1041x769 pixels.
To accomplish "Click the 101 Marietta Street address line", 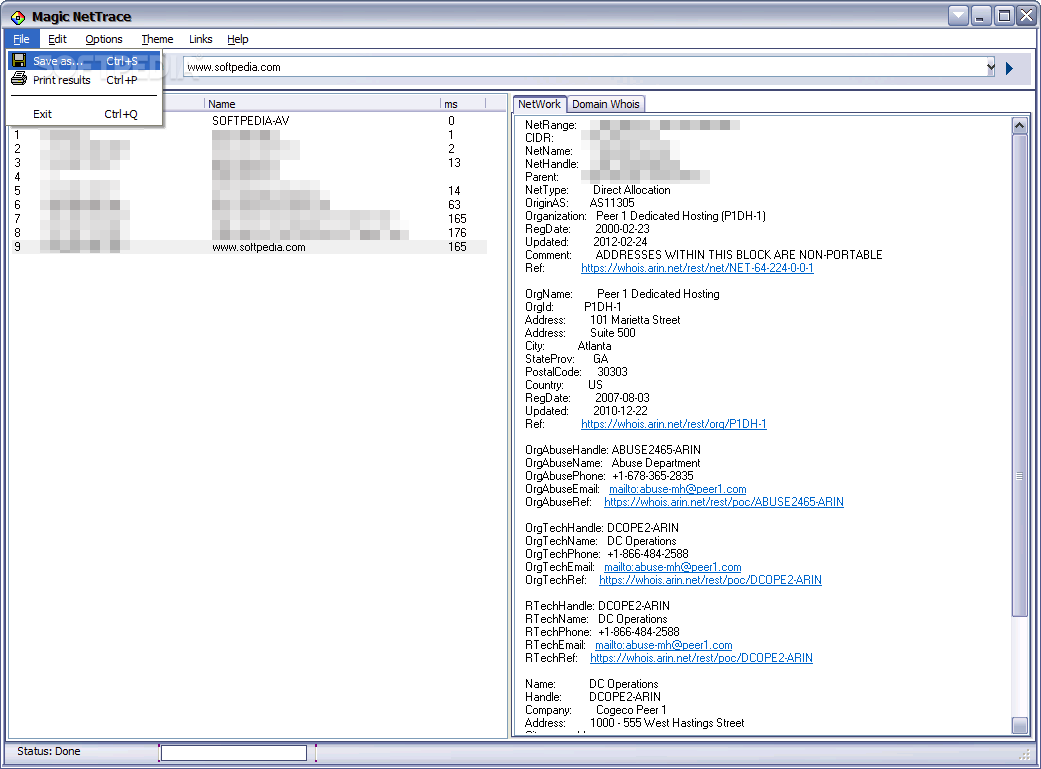I will 635,319.
